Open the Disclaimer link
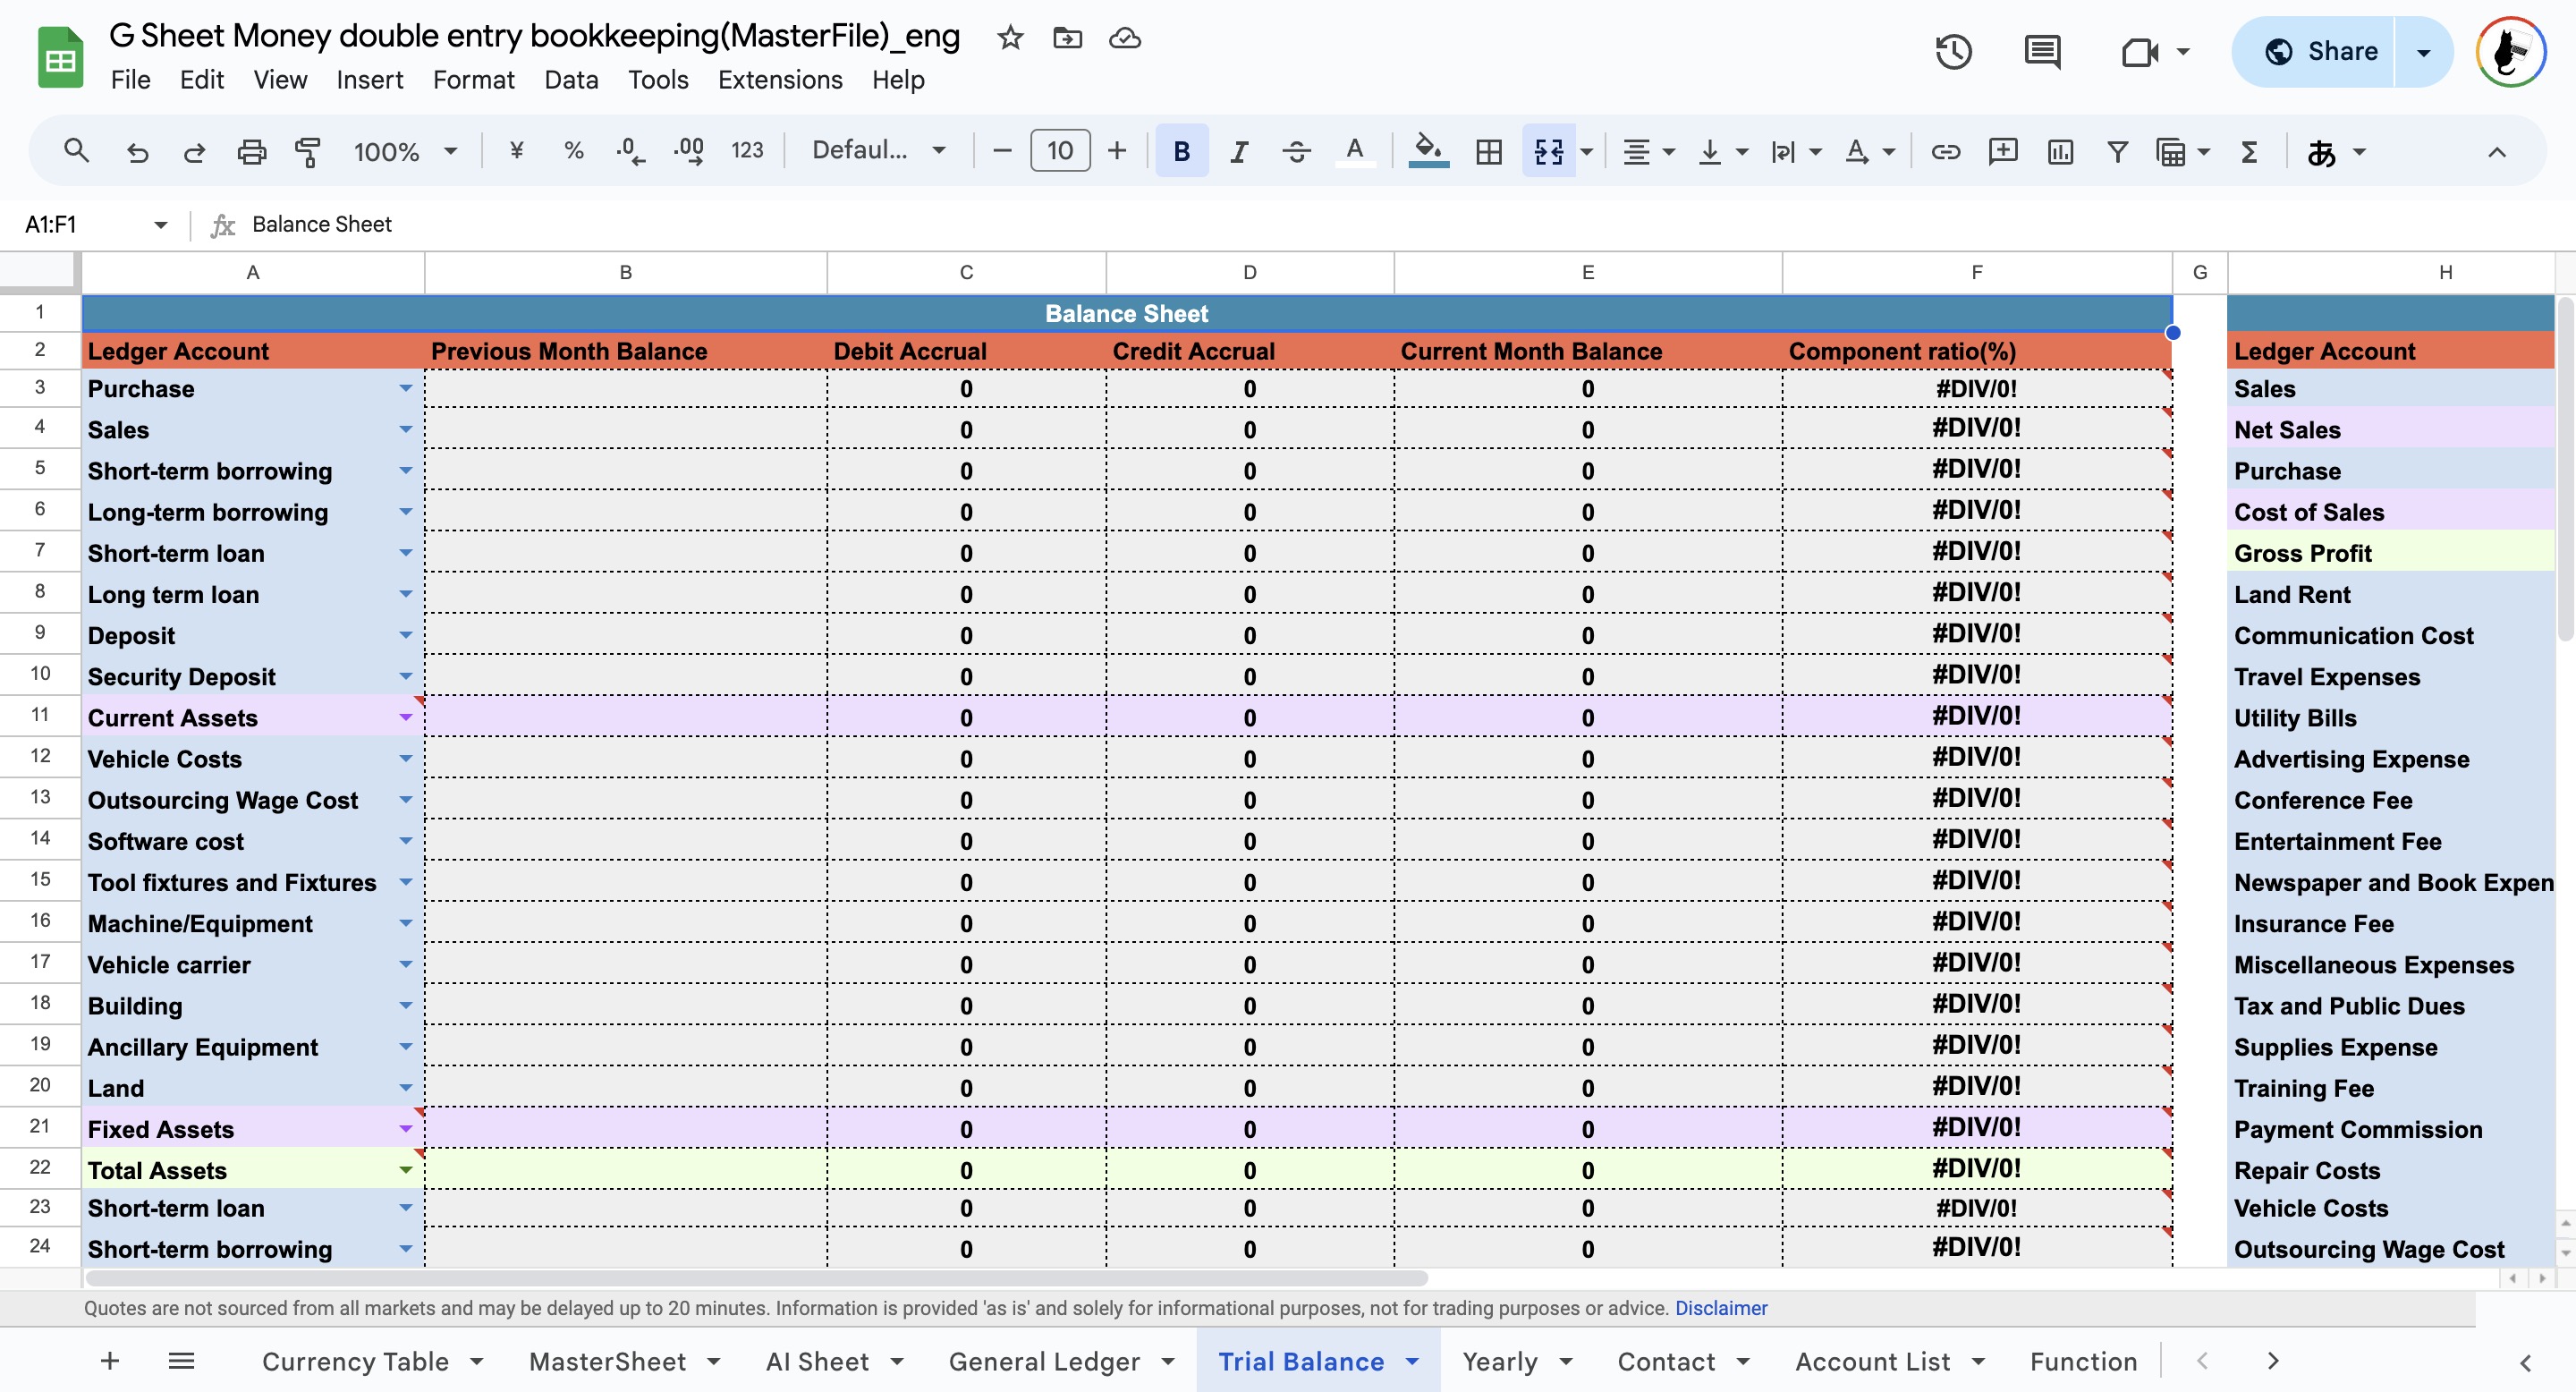 coord(1721,1309)
